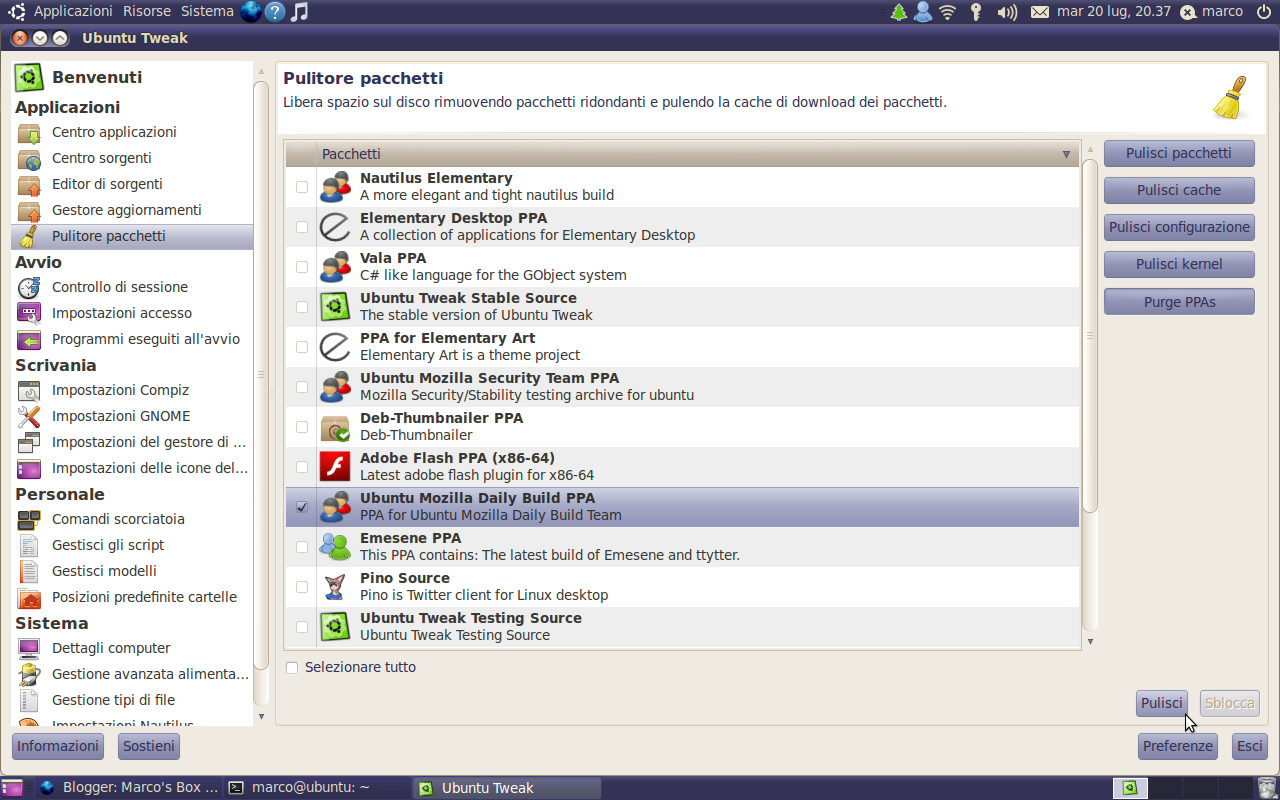Click the Pulitore pacchetti broom icon in sidebar
The image size is (1280, 800).
tap(30, 236)
